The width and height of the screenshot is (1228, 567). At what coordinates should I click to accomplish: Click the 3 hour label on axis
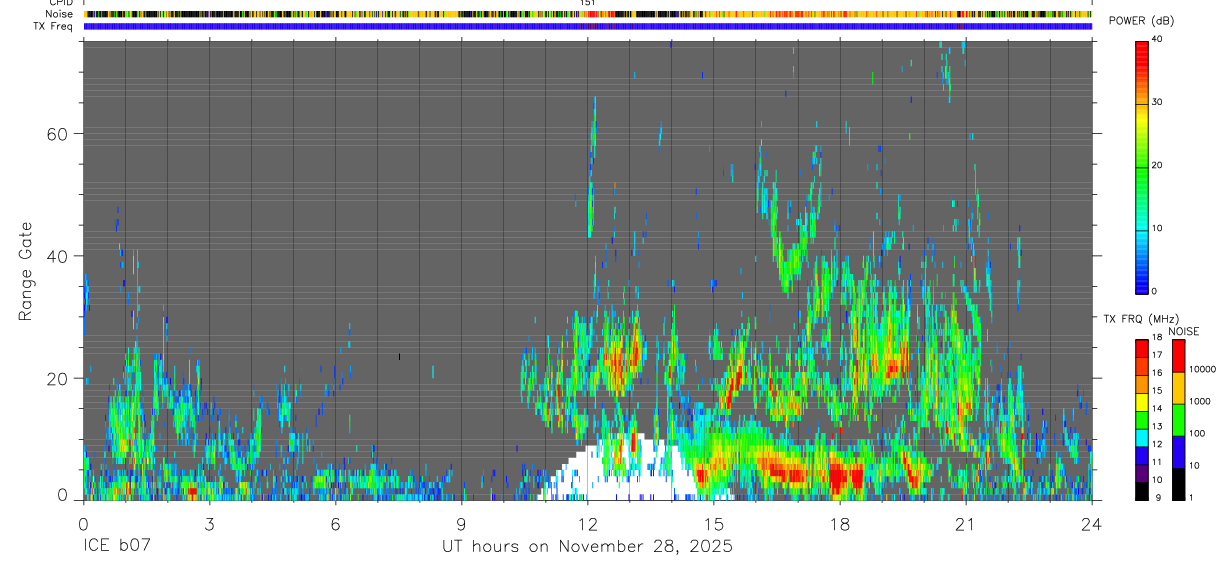(x=209, y=522)
